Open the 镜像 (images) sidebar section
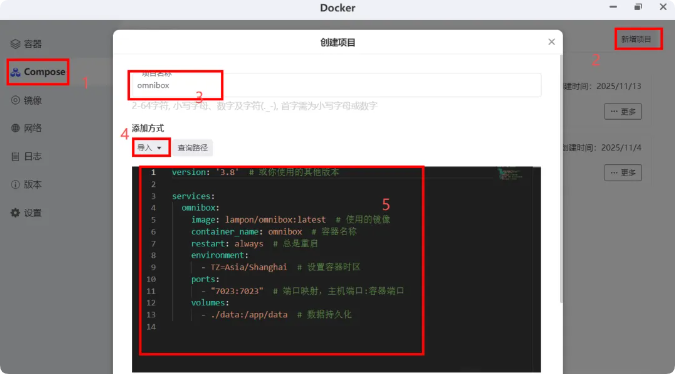Viewport: 675px width, 374px height. click(x=26, y=100)
